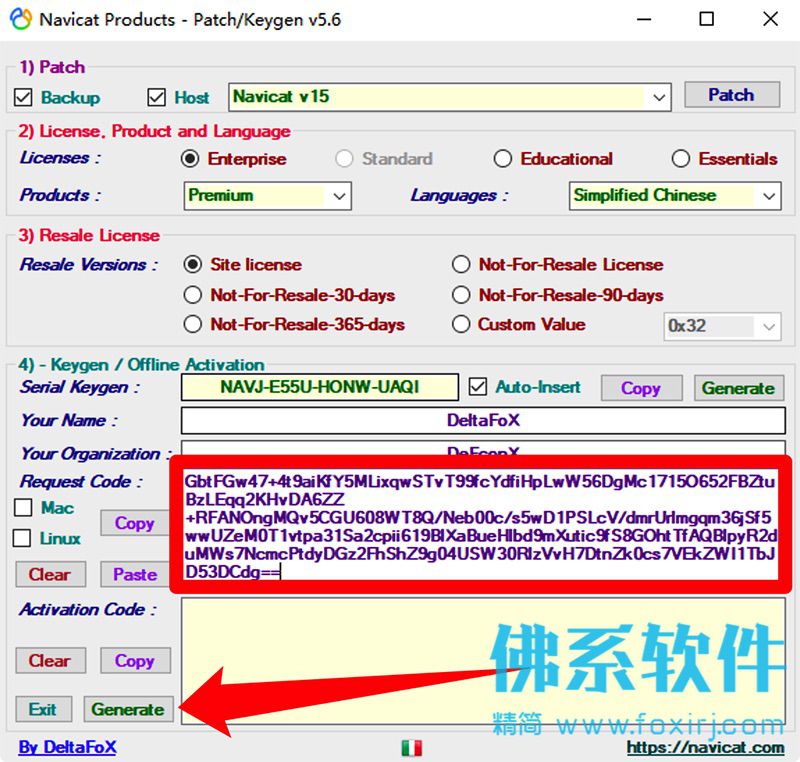Maximize the Patch/Keygen window
The height and width of the screenshot is (762, 800).
706,19
